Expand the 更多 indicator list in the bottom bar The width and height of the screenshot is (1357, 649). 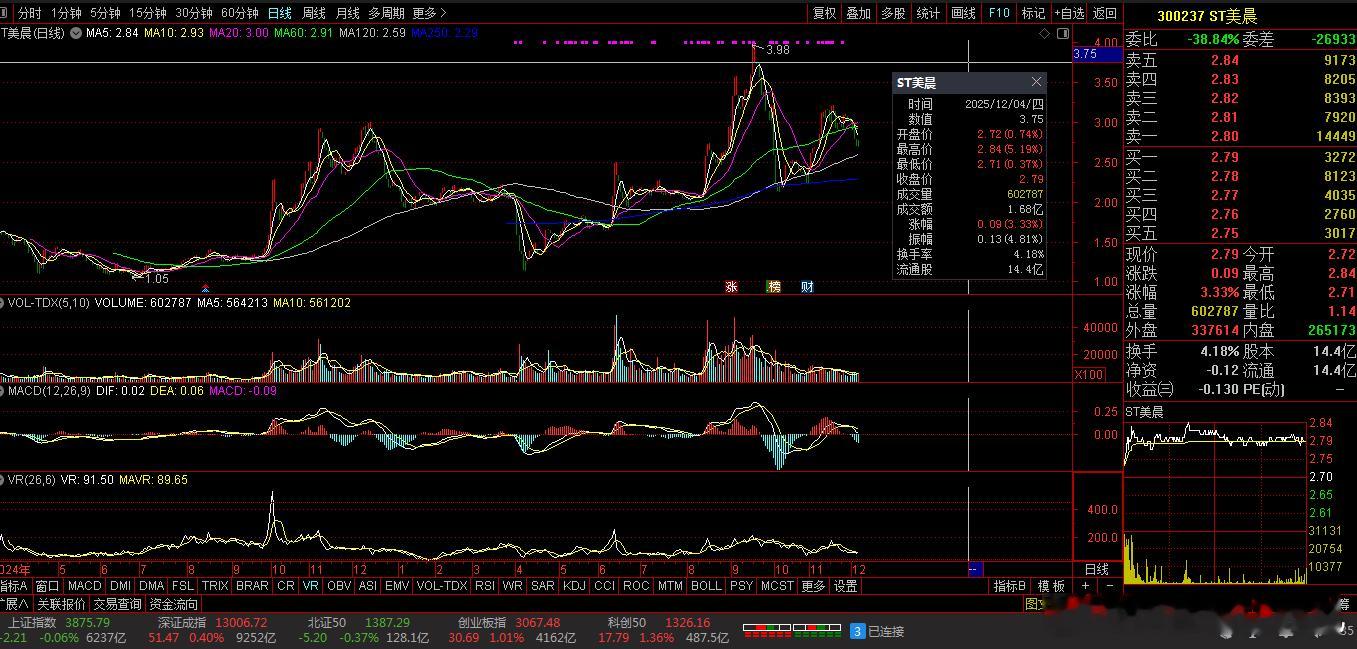814,586
